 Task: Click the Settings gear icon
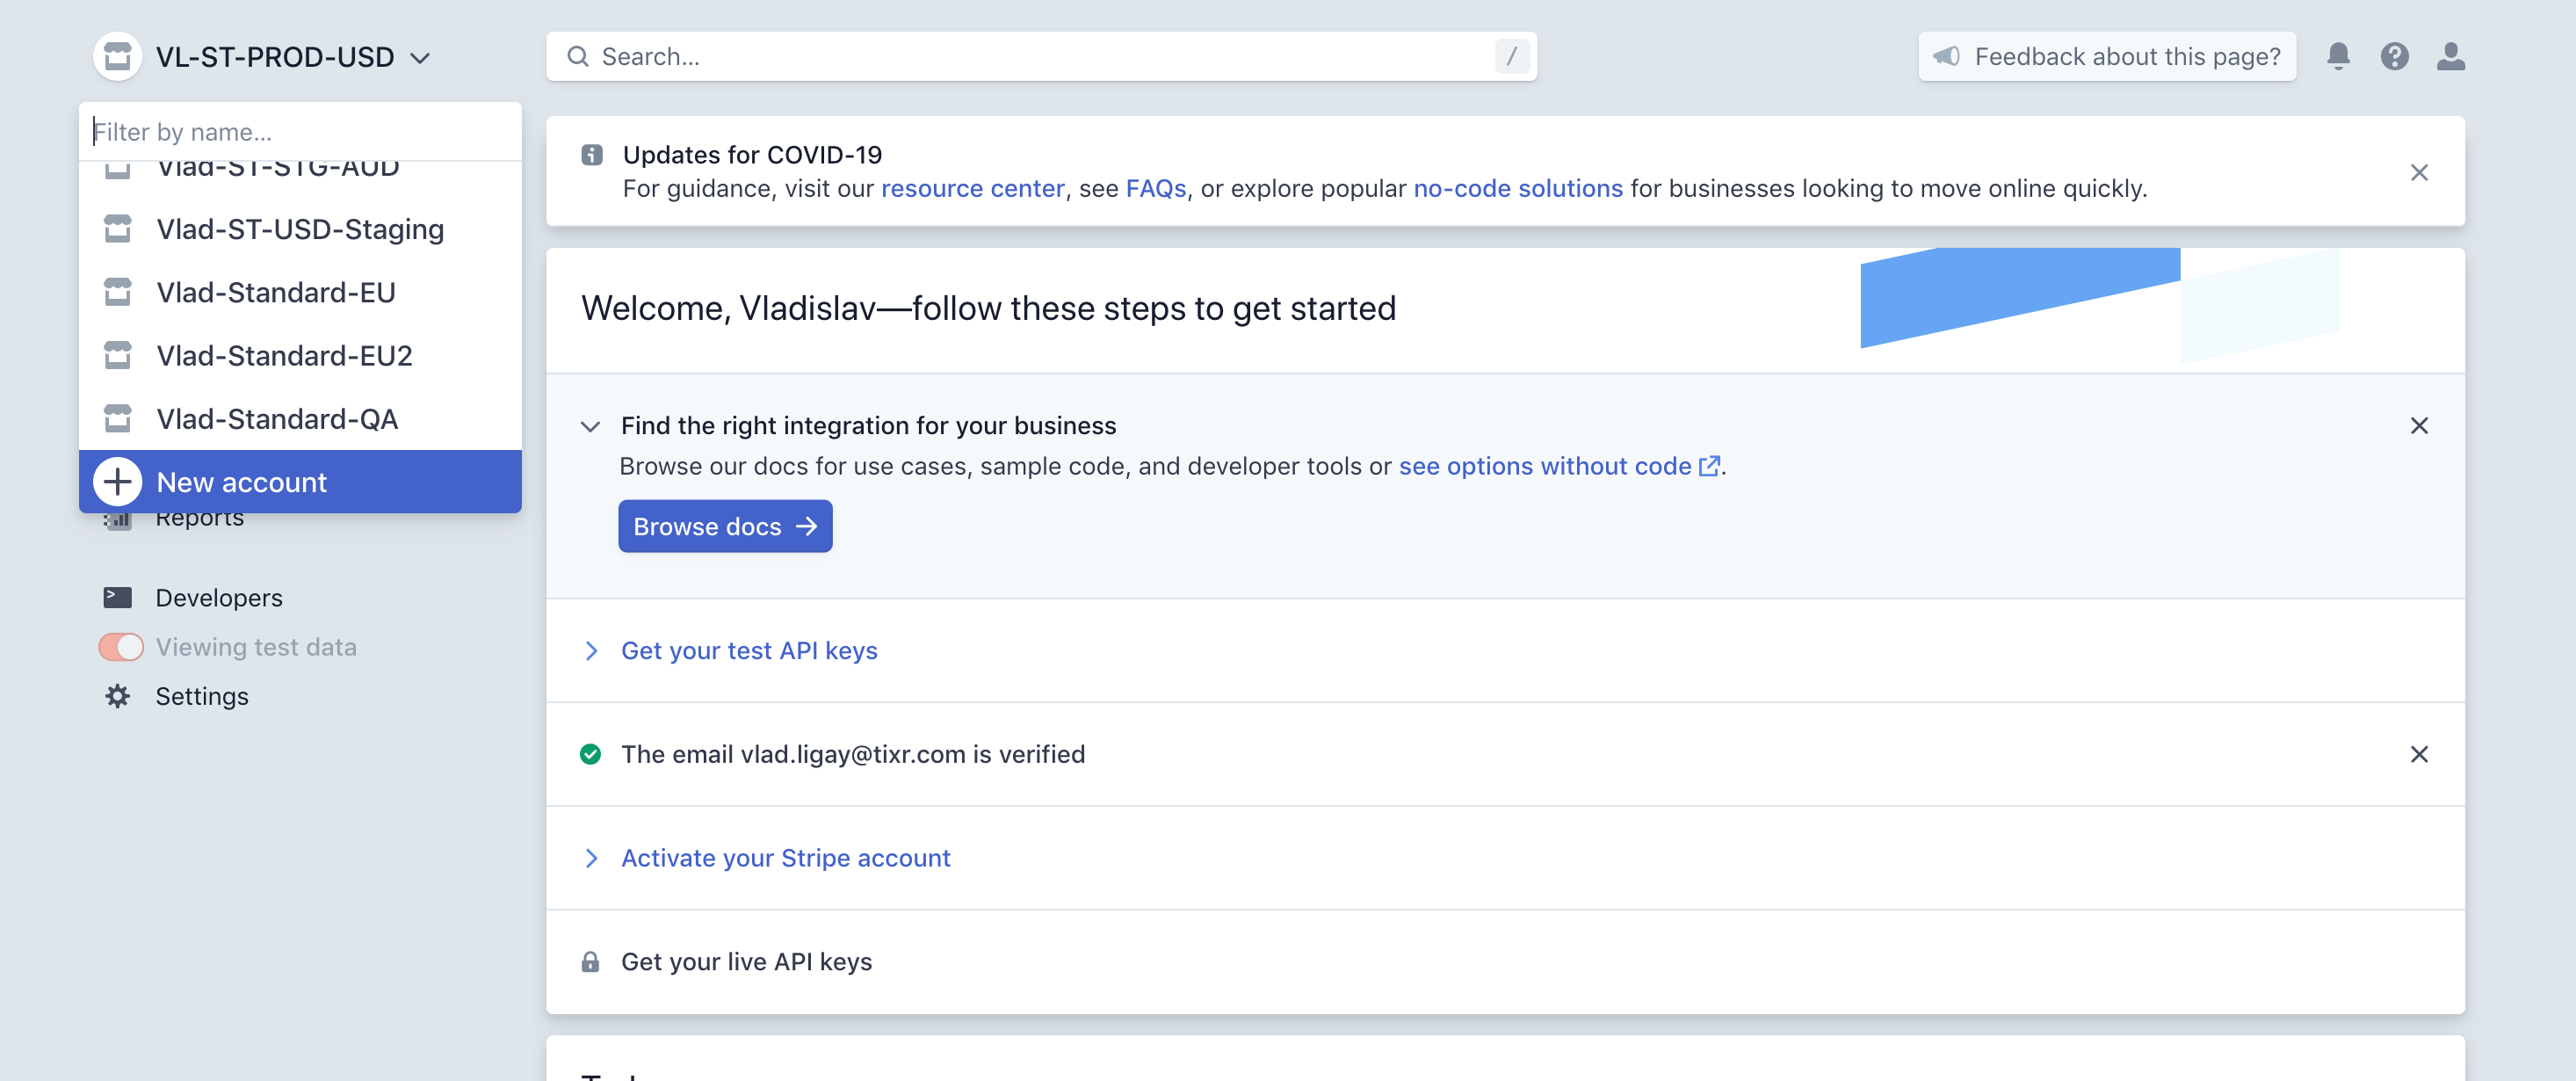coord(118,696)
